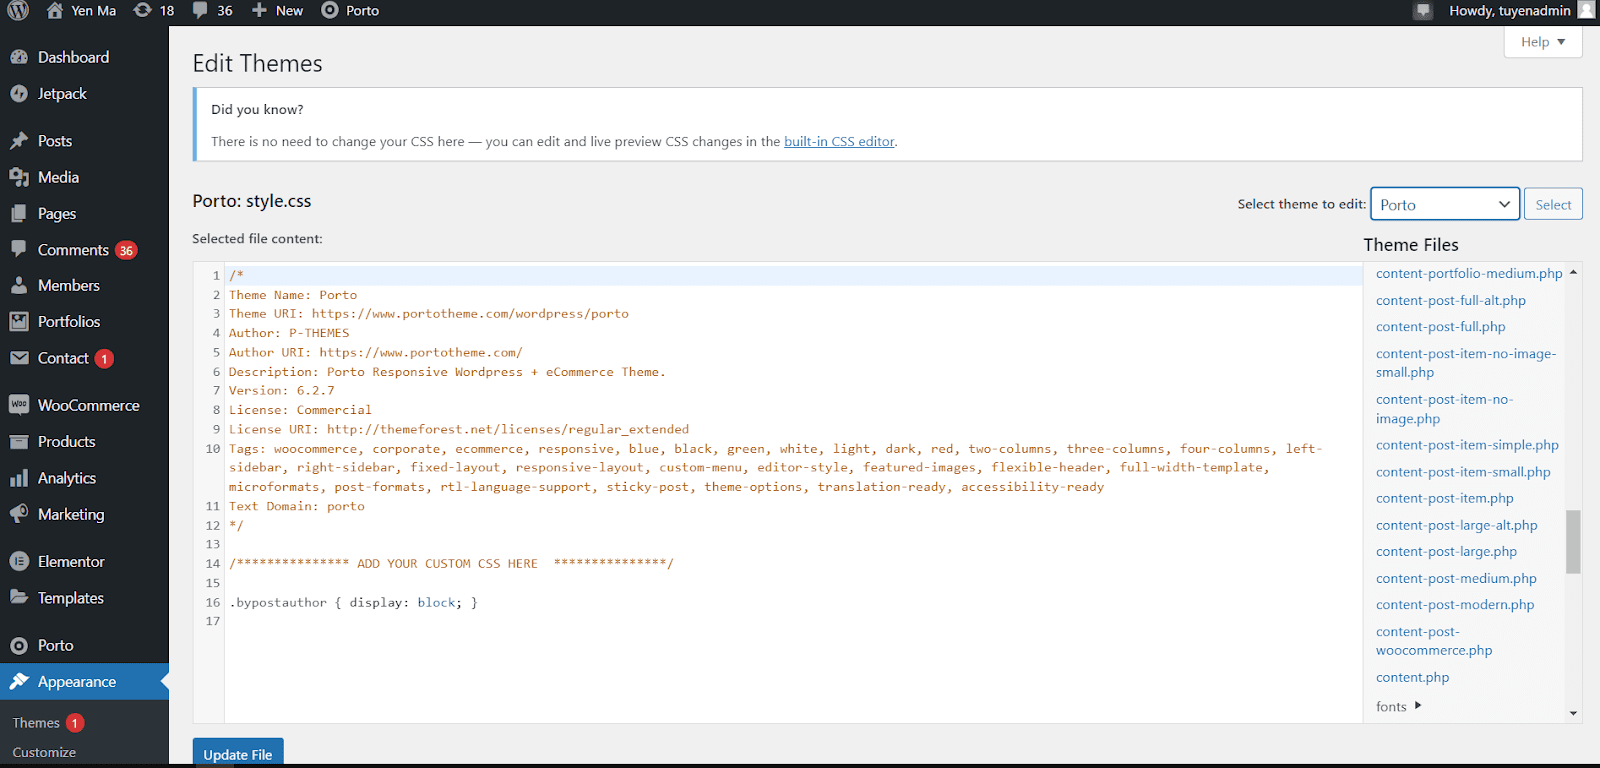
Task: Click the Members person icon
Action: click(19, 286)
